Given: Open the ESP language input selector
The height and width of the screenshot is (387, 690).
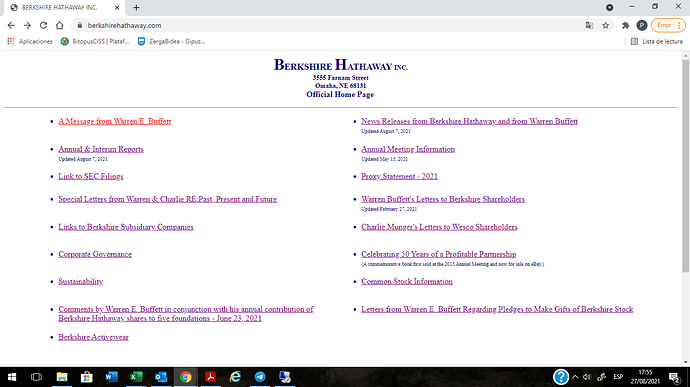Looking at the screenshot, I should pyautogui.click(x=618, y=377).
